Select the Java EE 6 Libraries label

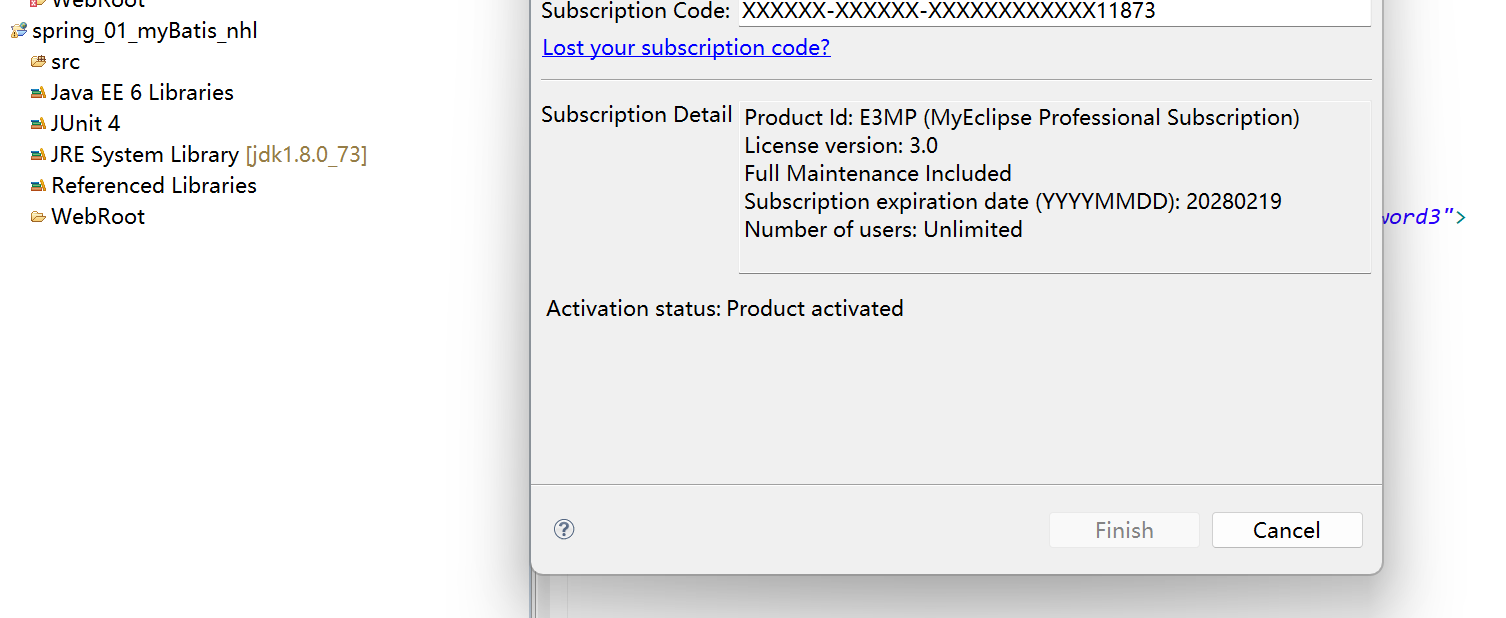pos(142,93)
